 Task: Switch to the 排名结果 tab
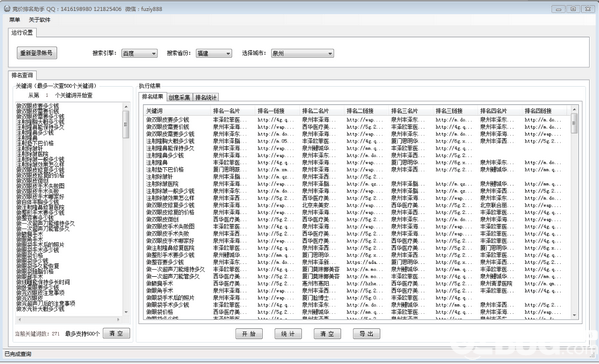tap(153, 97)
